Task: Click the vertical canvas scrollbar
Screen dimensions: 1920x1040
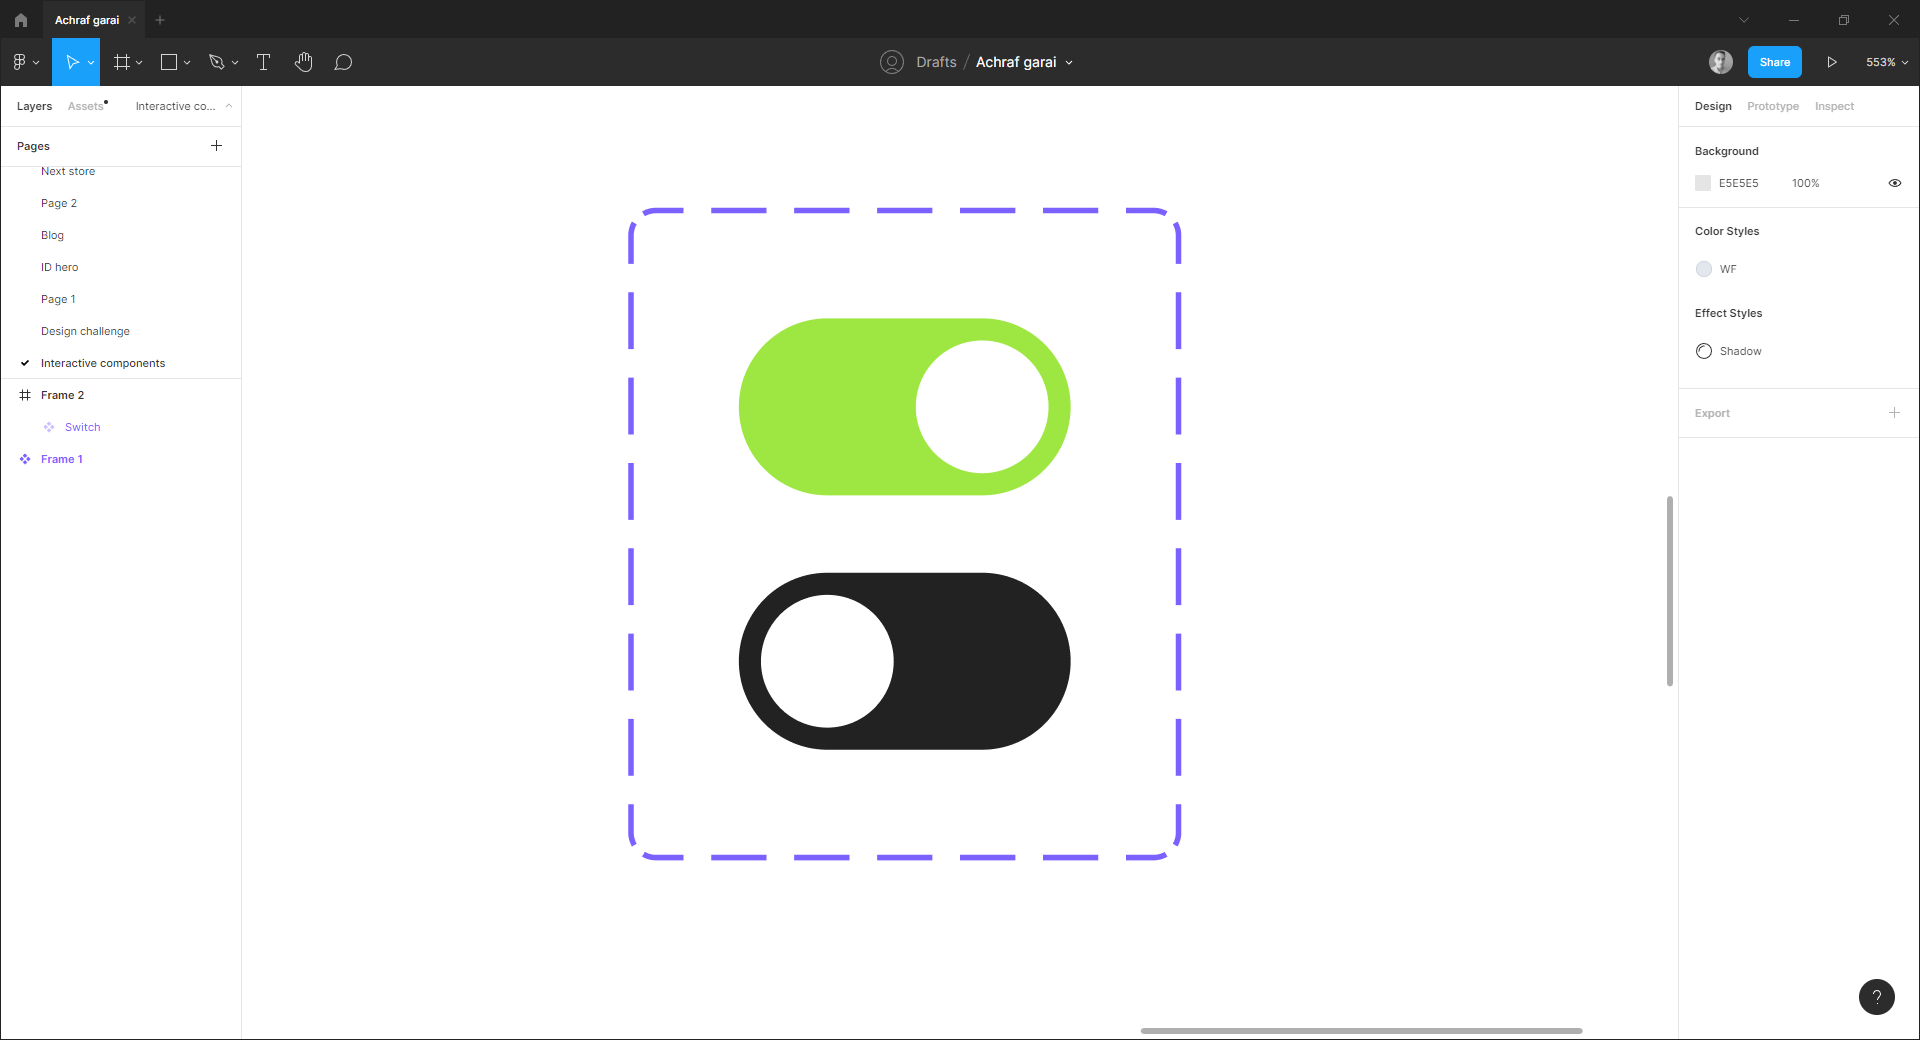Action: [1670, 591]
